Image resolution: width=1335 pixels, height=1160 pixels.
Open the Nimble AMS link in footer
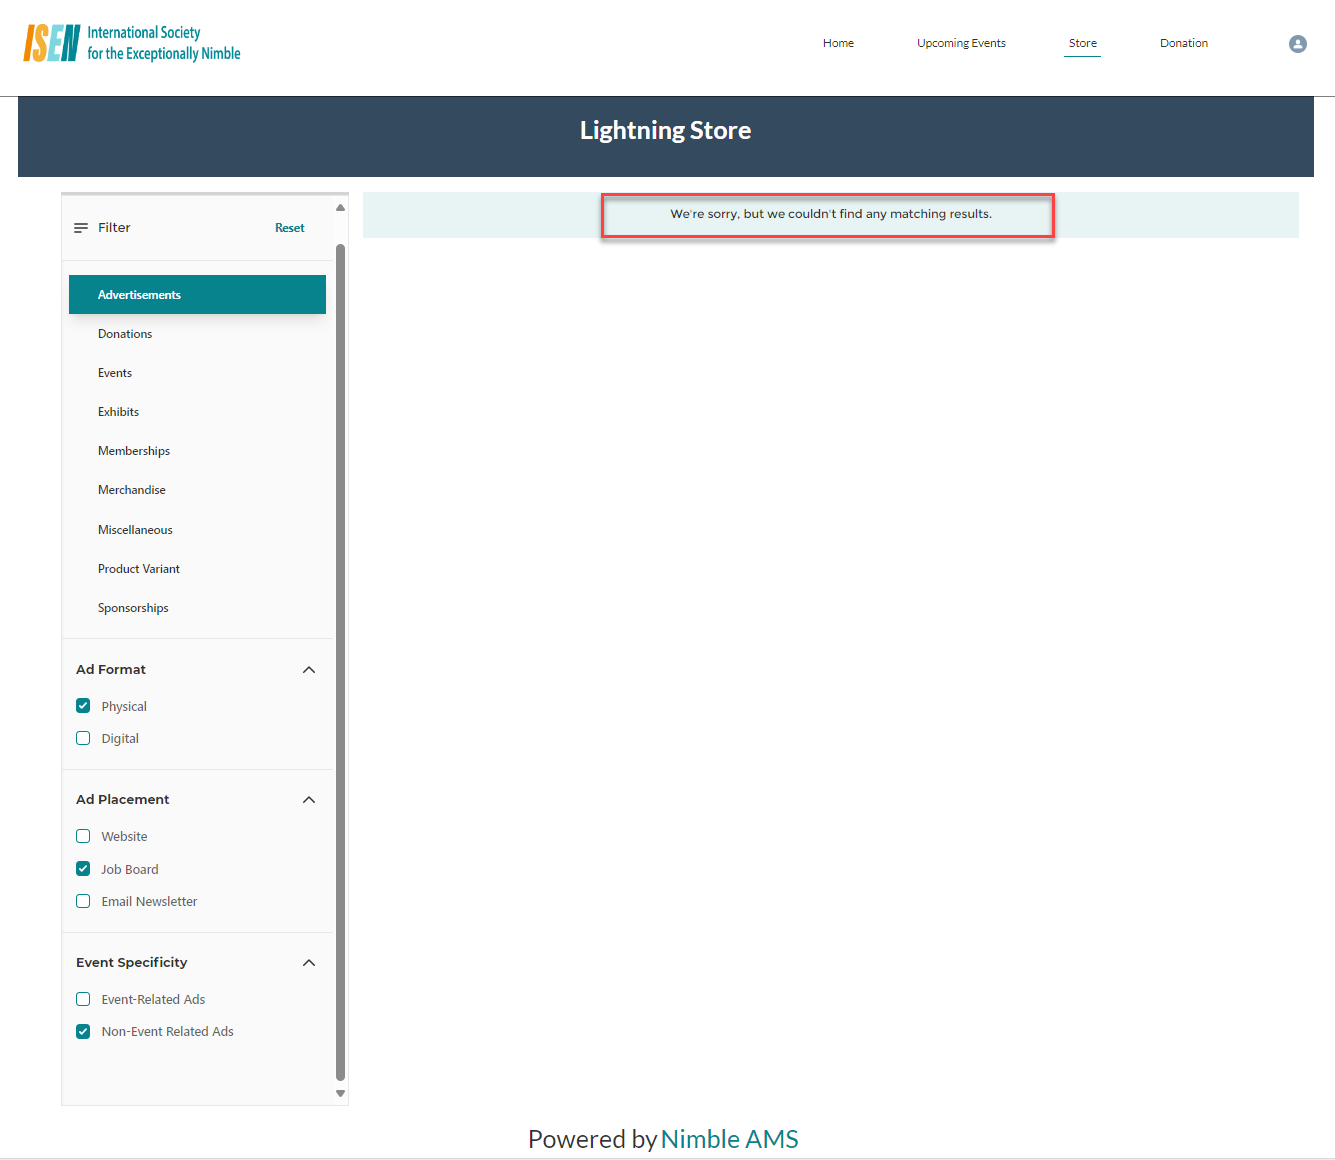(x=729, y=1139)
